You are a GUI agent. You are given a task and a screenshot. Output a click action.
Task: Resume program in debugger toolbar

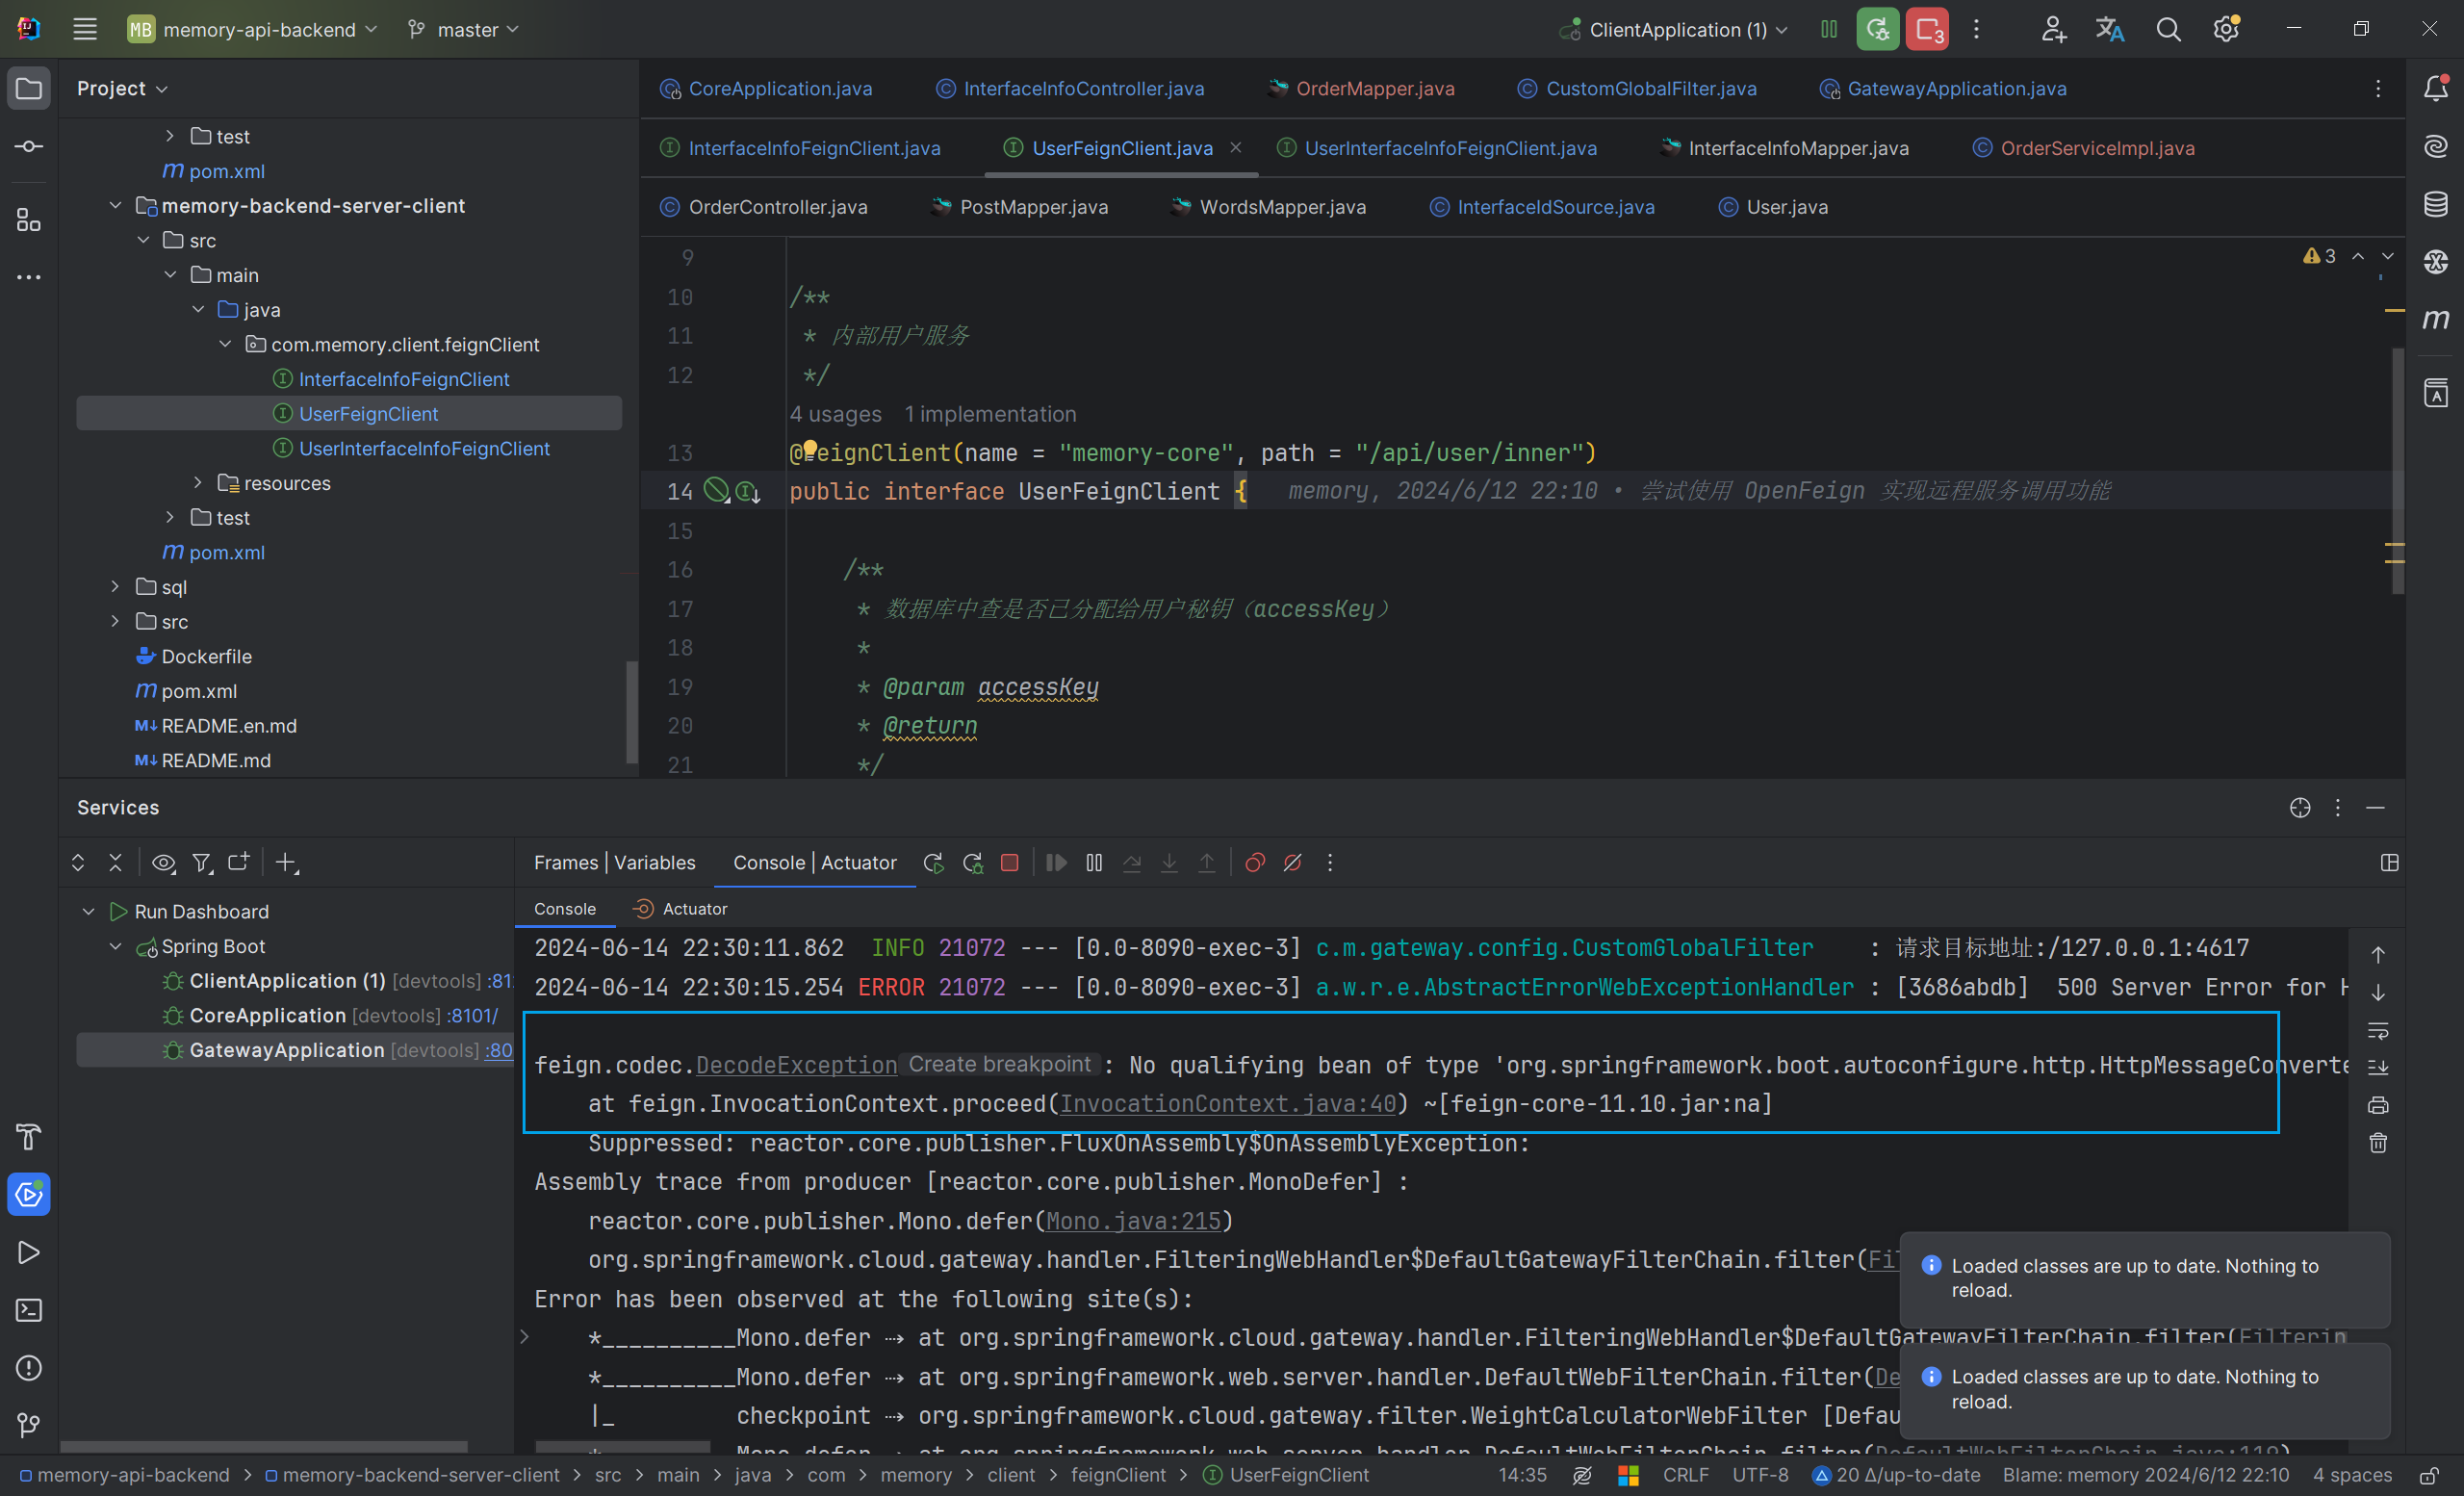tap(1056, 863)
